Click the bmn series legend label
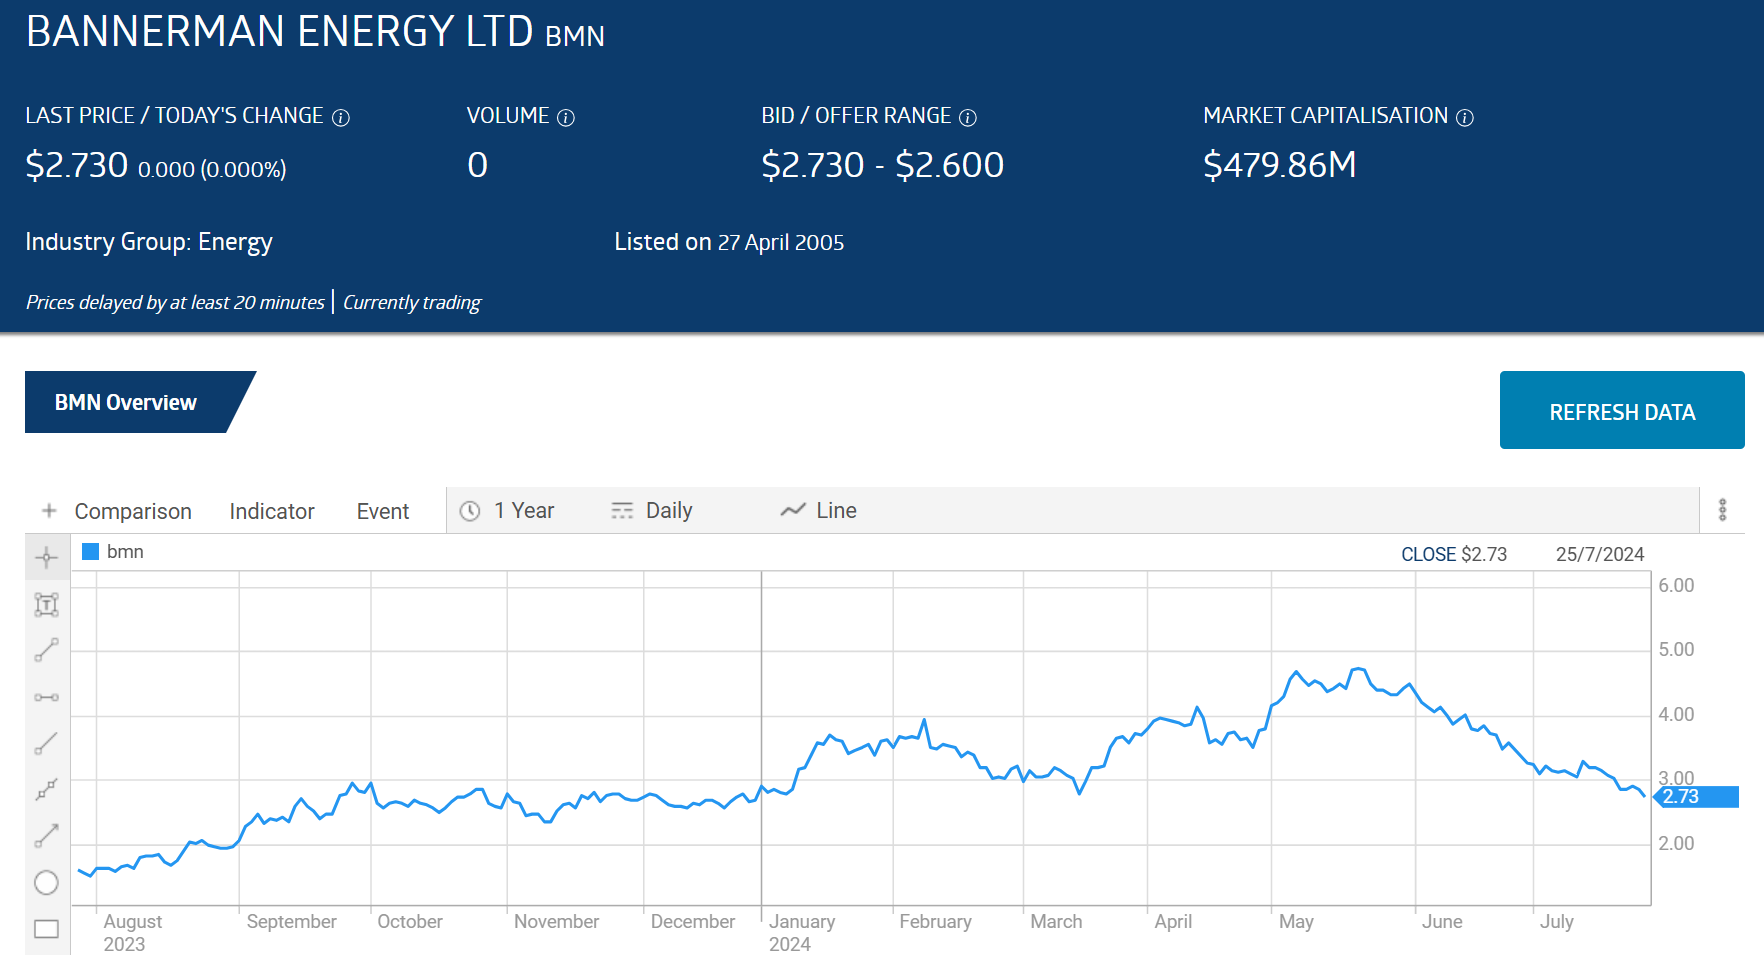This screenshot has height=955, width=1764. point(125,552)
